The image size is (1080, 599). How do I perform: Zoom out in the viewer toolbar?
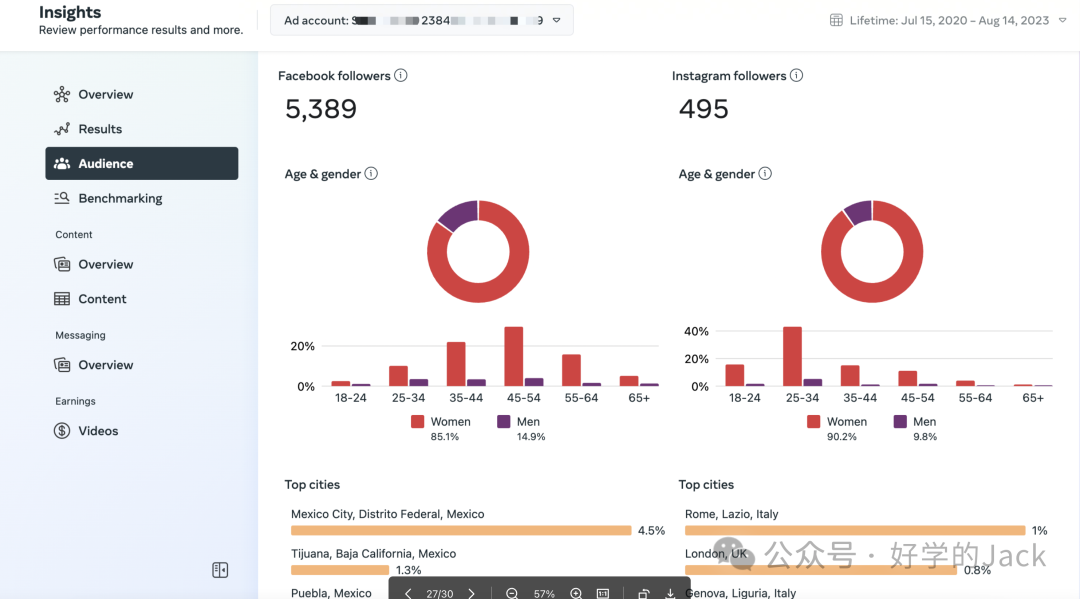(x=512, y=593)
